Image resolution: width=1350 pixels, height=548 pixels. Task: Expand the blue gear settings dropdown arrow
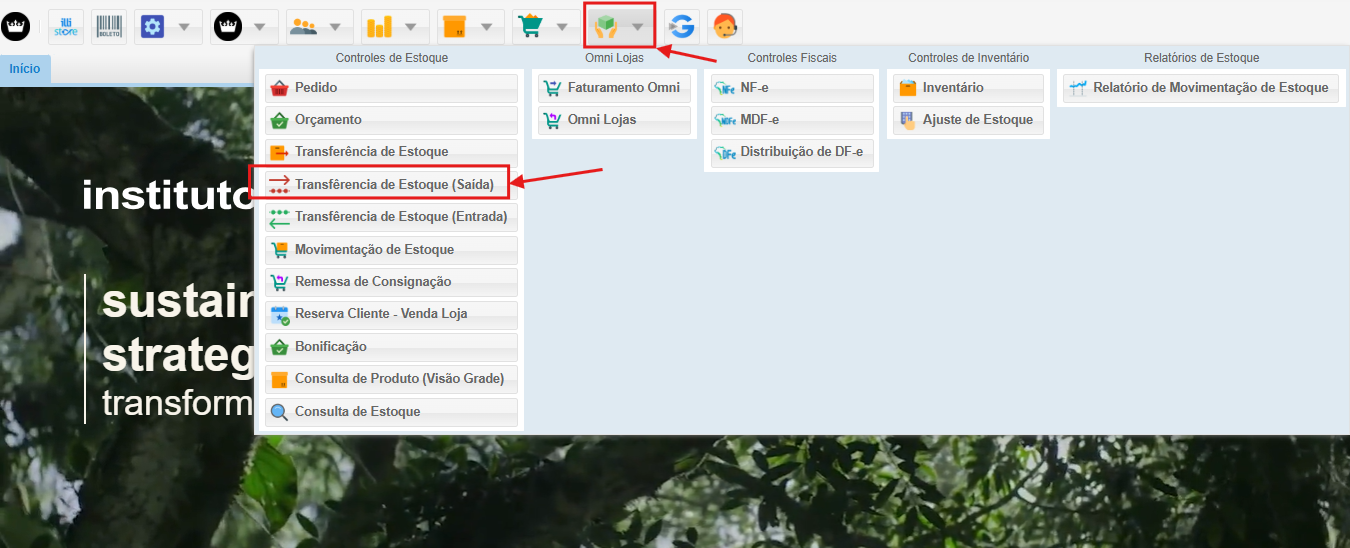click(x=184, y=26)
